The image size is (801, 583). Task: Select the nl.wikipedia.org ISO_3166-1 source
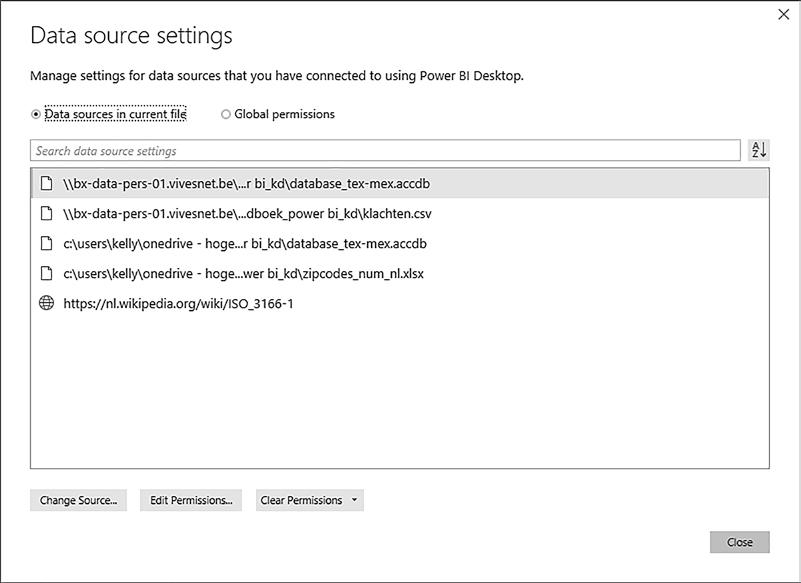[178, 304]
